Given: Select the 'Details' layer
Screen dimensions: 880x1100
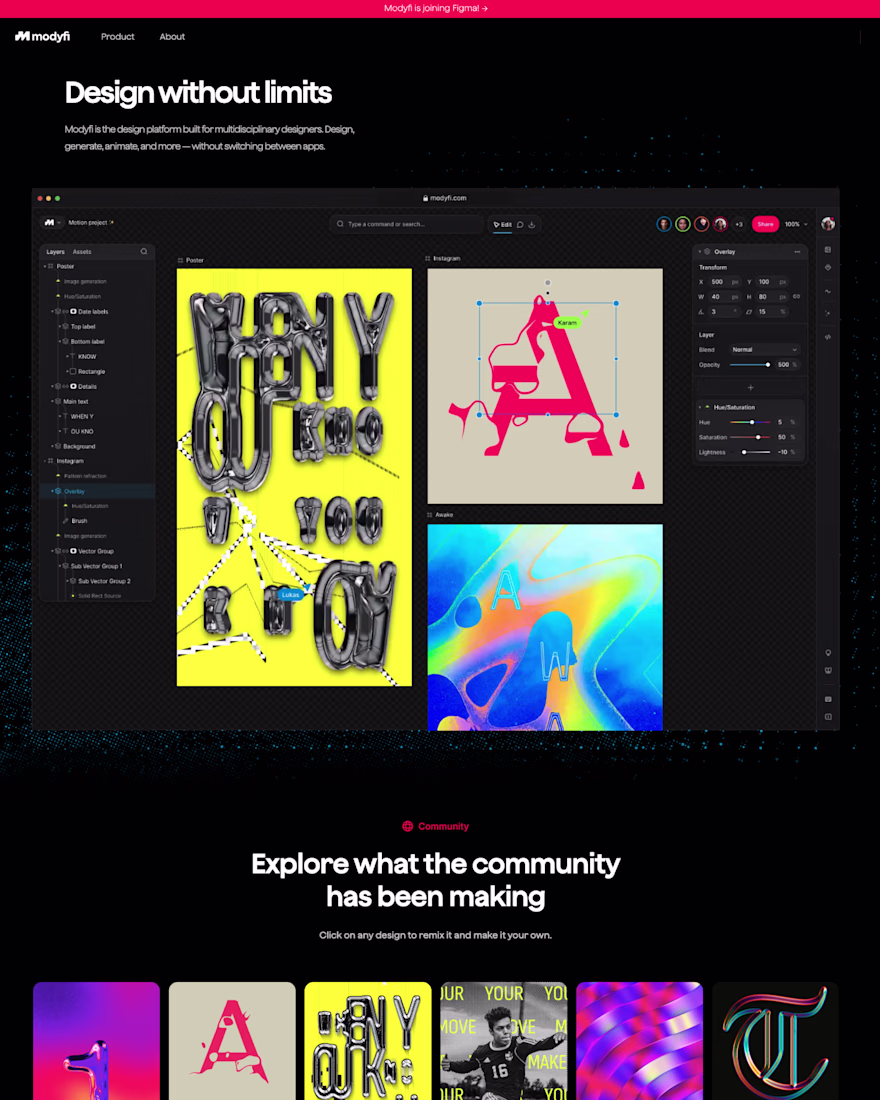Looking at the screenshot, I should pos(87,387).
